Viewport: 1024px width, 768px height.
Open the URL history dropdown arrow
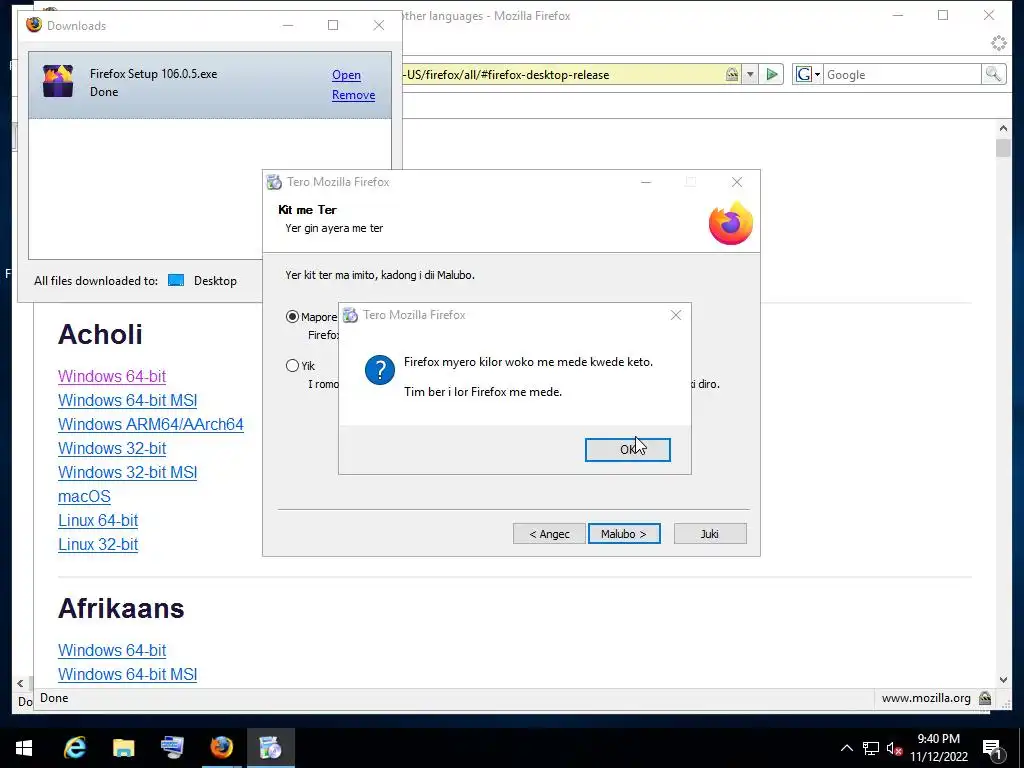[x=750, y=74]
